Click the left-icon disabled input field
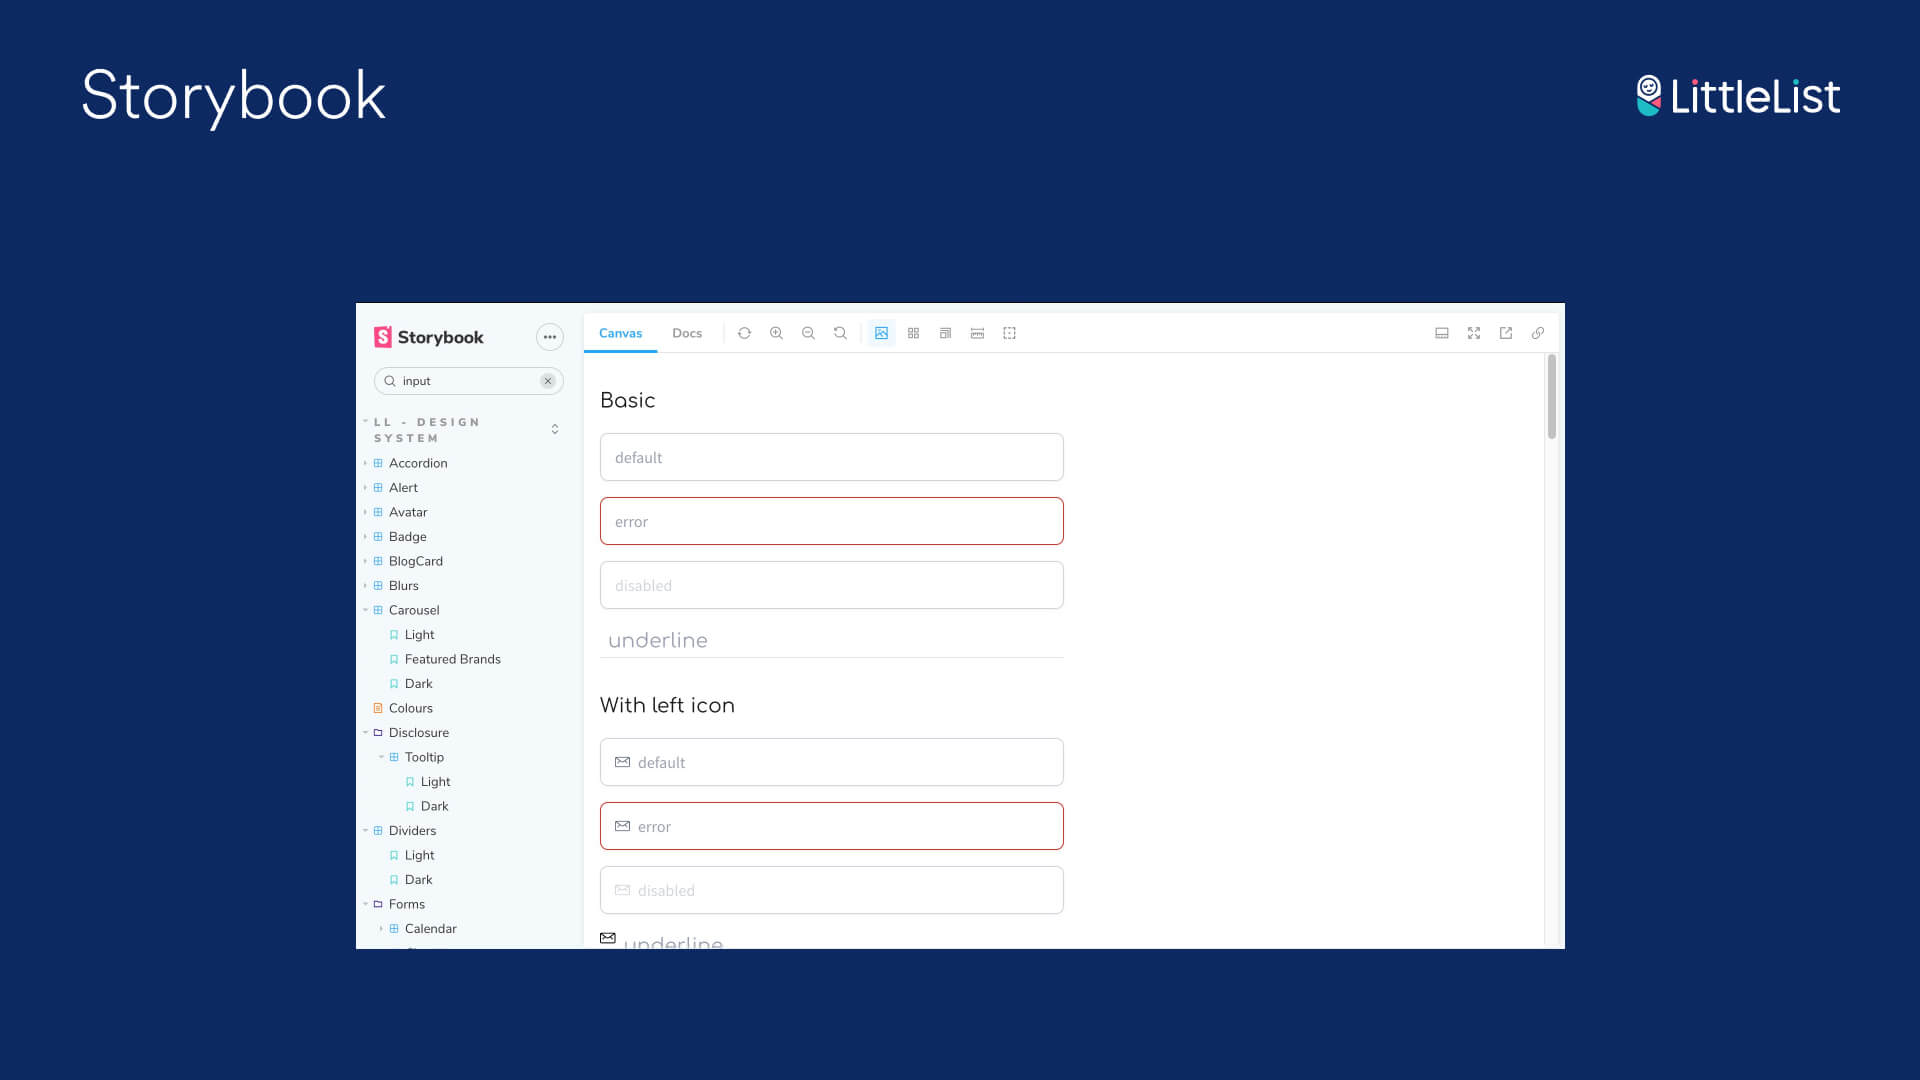The height and width of the screenshot is (1080, 1920). coord(831,890)
